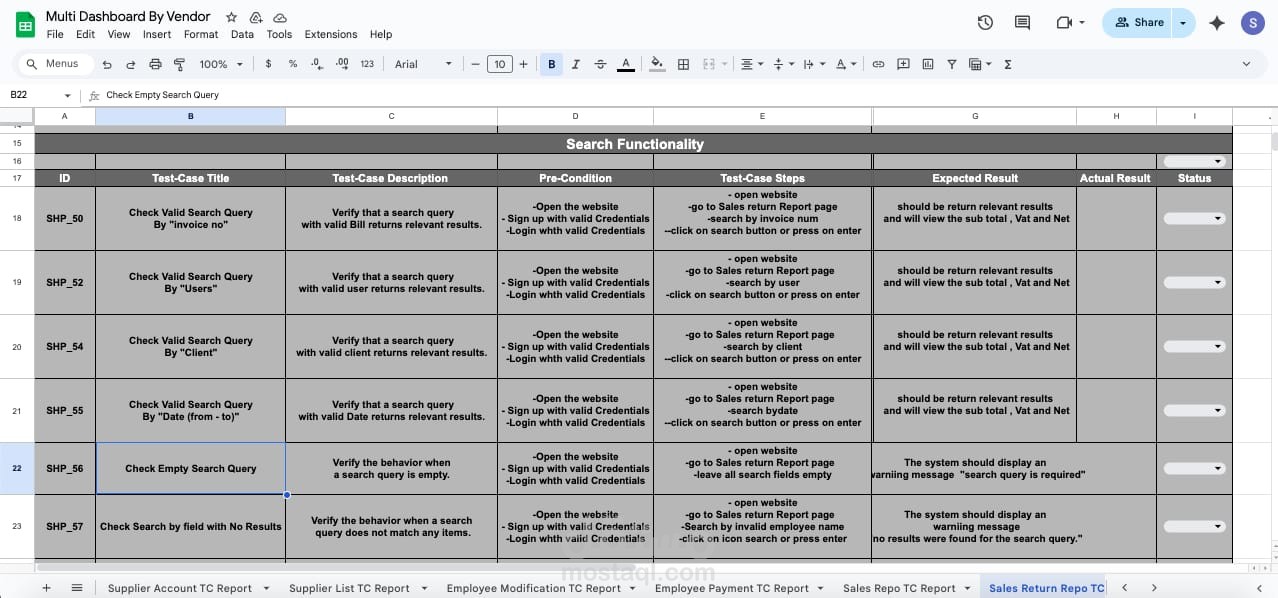The width and height of the screenshot is (1278, 598).
Task: Start a Meet call camera icon
Action: [x=1064, y=22]
